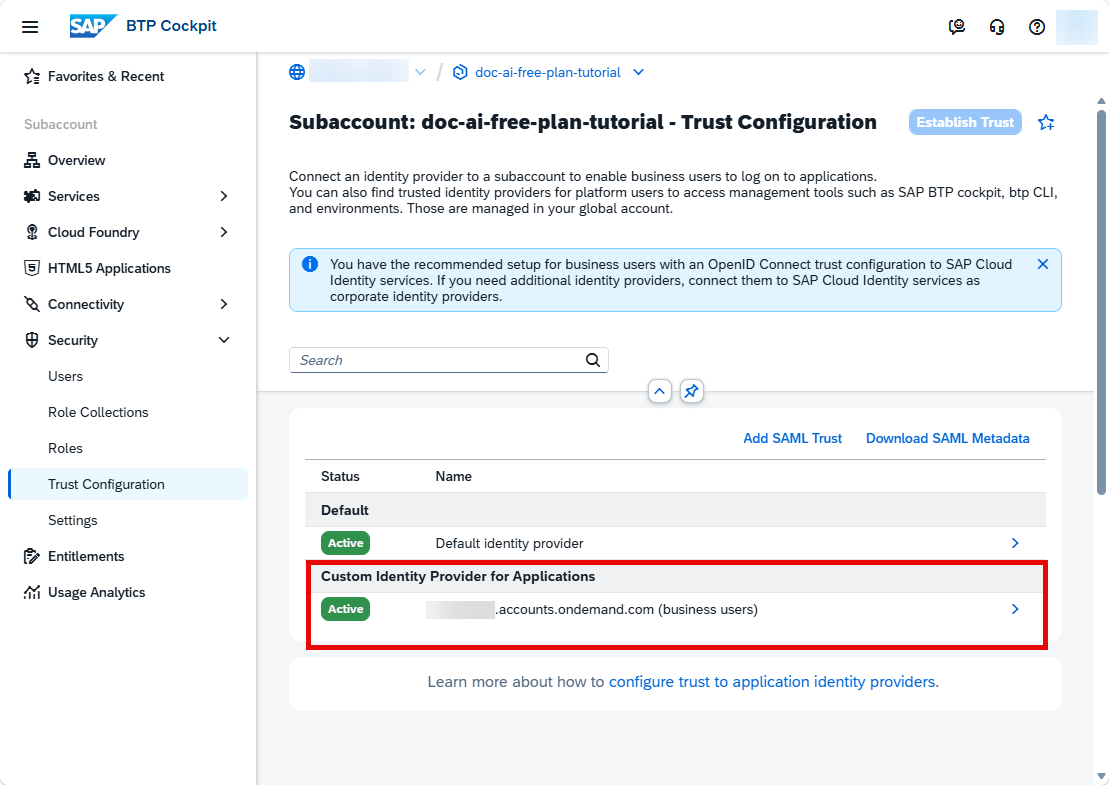The width and height of the screenshot is (1109, 785).
Task: Open the hamburger navigation menu
Action: [x=30, y=27]
